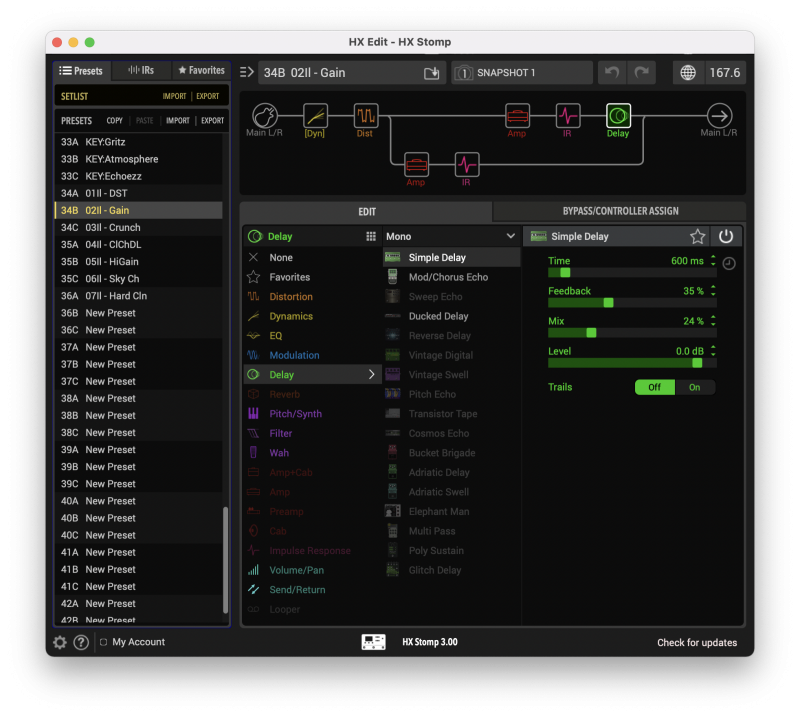The width and height of the screenshot is (800, 717).
Task: Click the save preset icon
Action: point(432,73)
